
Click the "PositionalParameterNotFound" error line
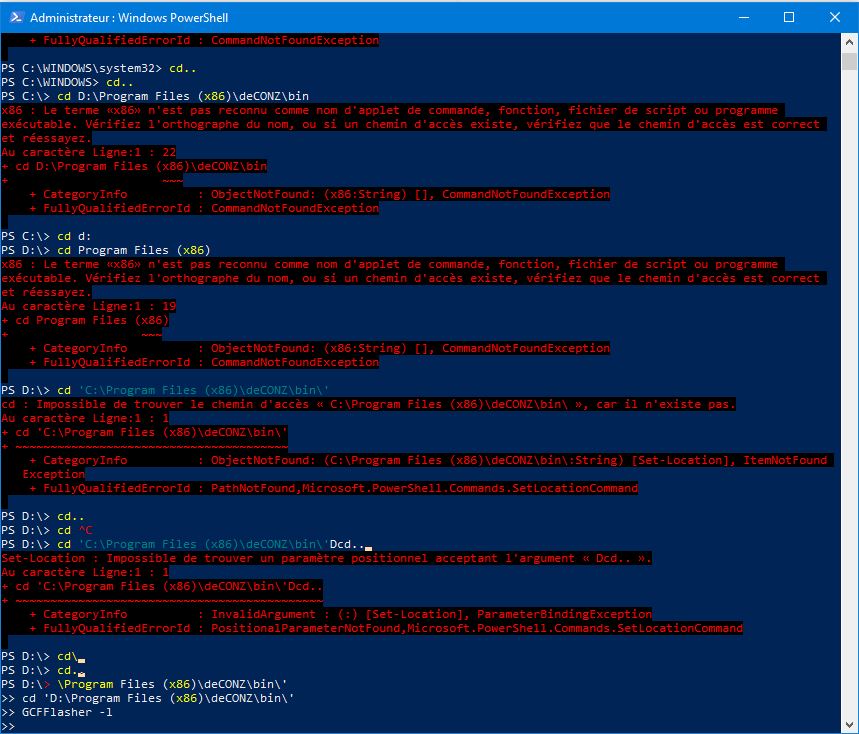(x=386, y=628)
